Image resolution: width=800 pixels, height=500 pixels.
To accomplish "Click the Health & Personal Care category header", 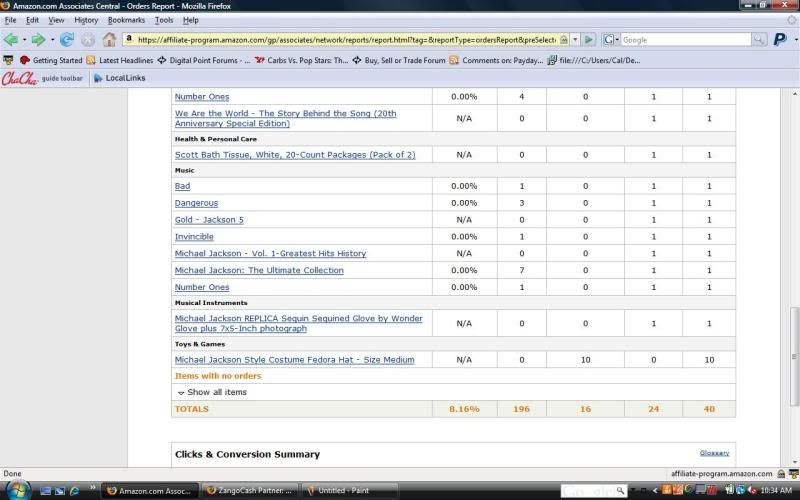I will click(x=215, y=139).
